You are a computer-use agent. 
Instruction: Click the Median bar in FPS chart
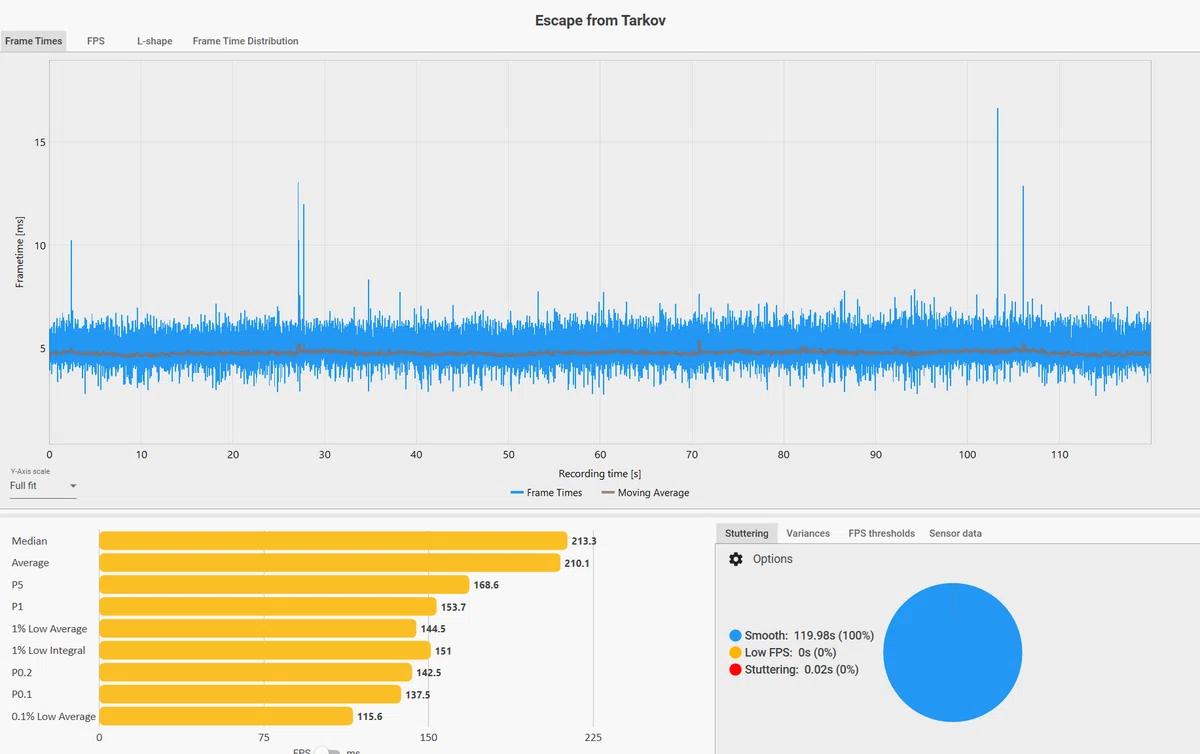click(333, 541)
